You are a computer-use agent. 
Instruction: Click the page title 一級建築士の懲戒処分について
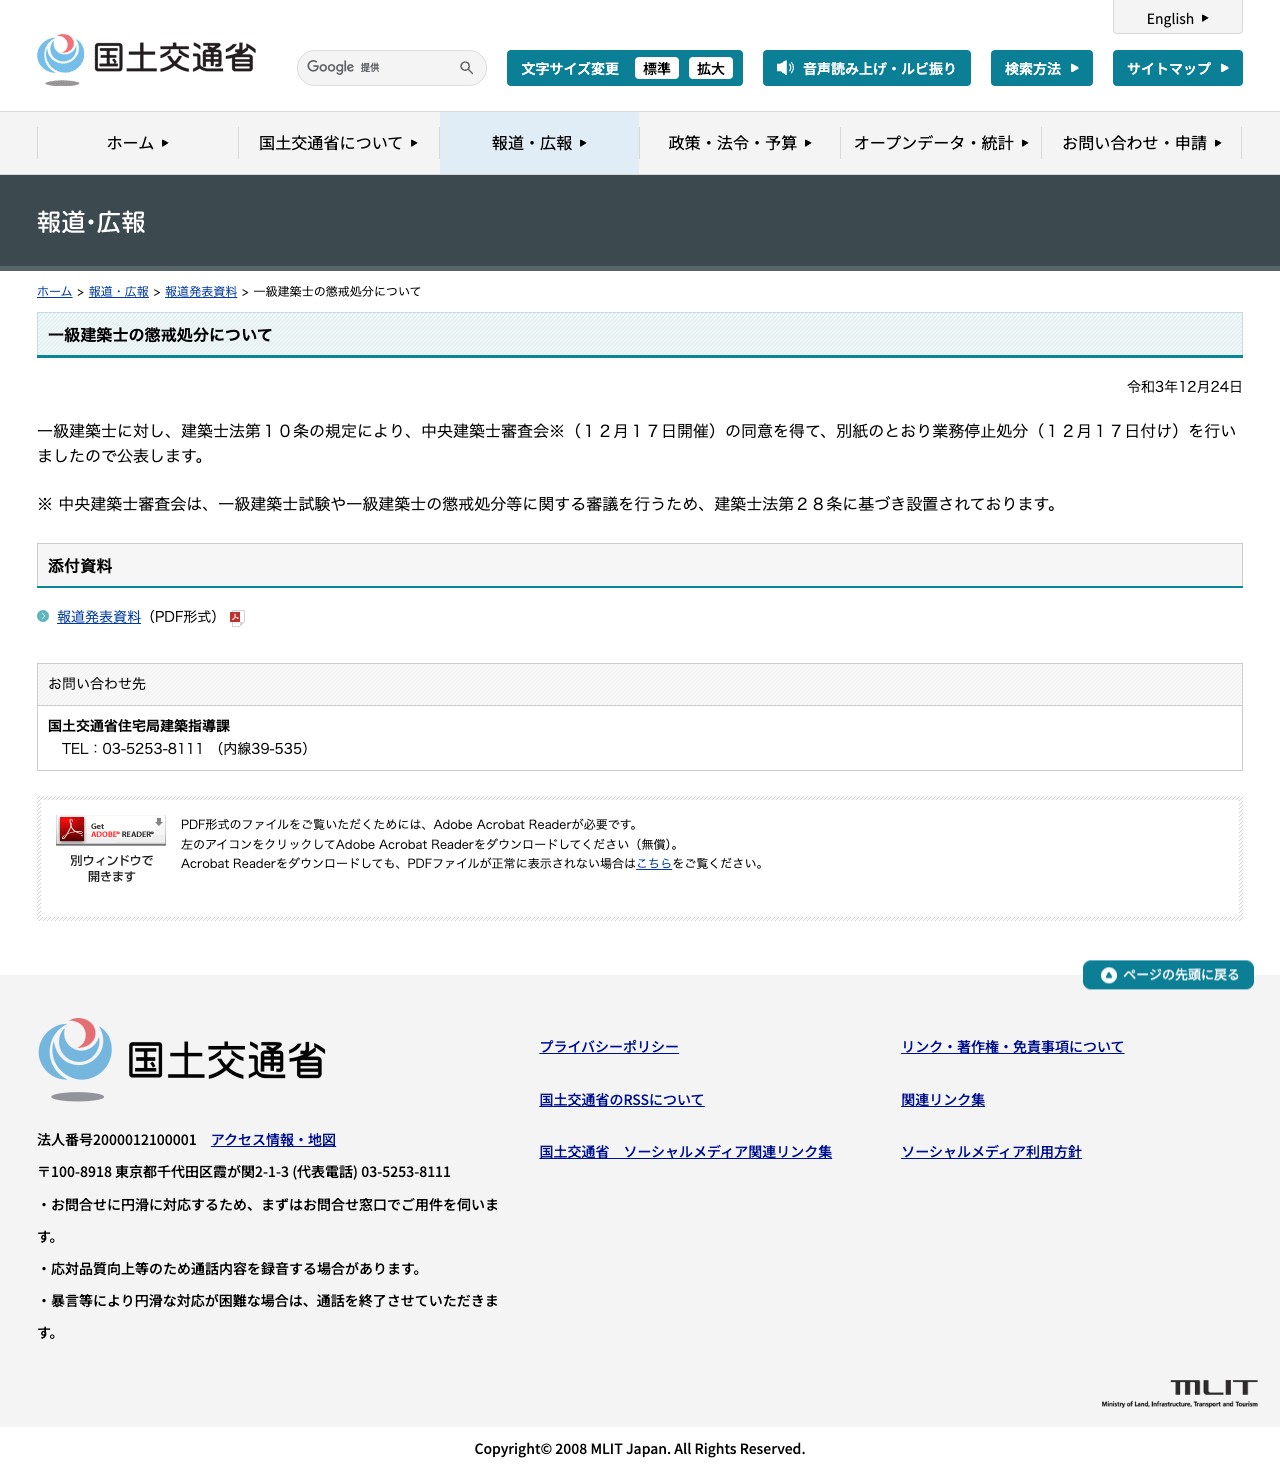[x=160, y=335]
